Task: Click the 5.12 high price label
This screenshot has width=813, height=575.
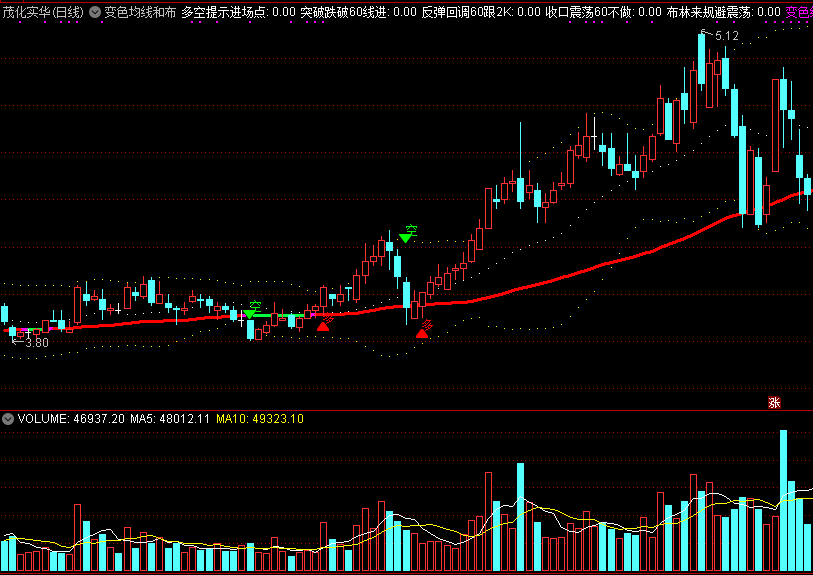Action: (x=726, y=36)
